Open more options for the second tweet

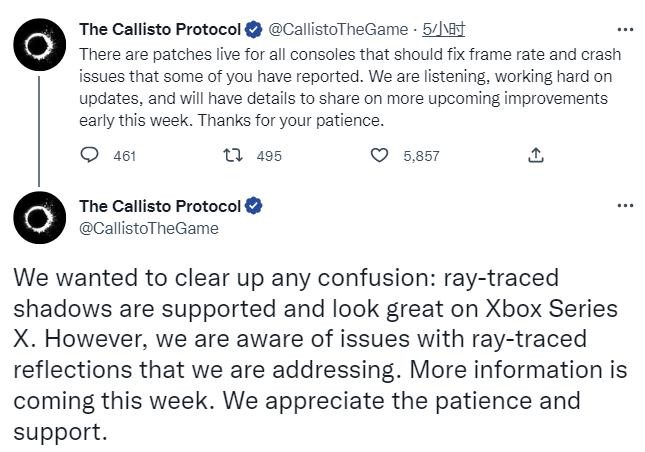click(625, 206)
